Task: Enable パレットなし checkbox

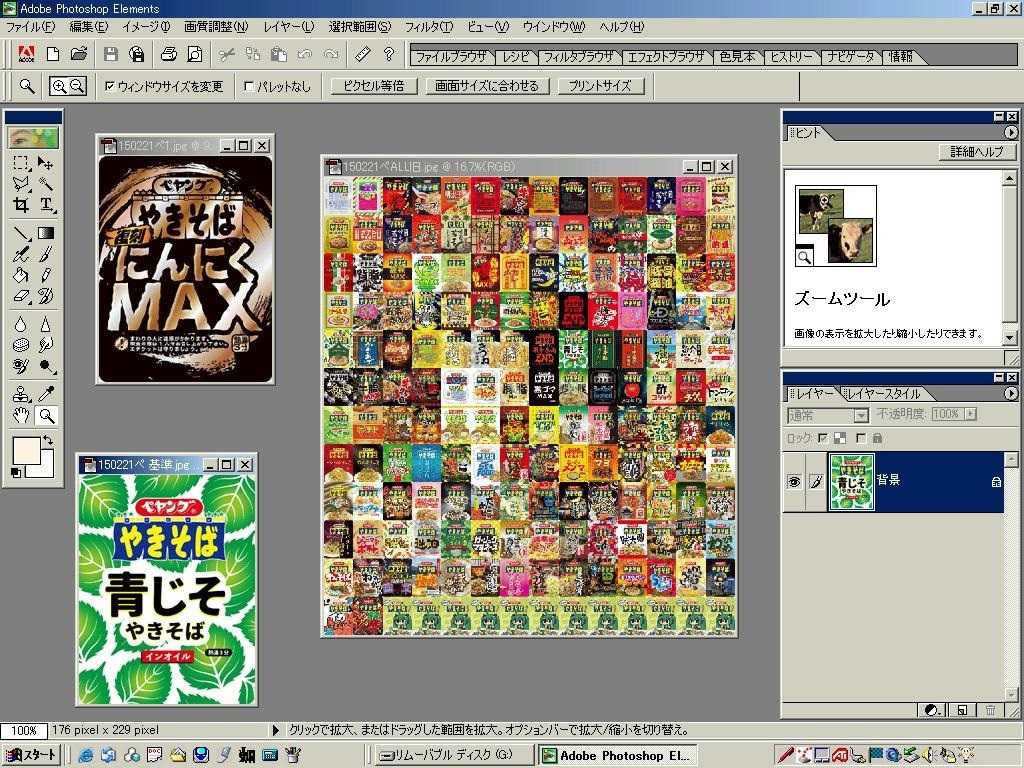Action: pos(249,86)
